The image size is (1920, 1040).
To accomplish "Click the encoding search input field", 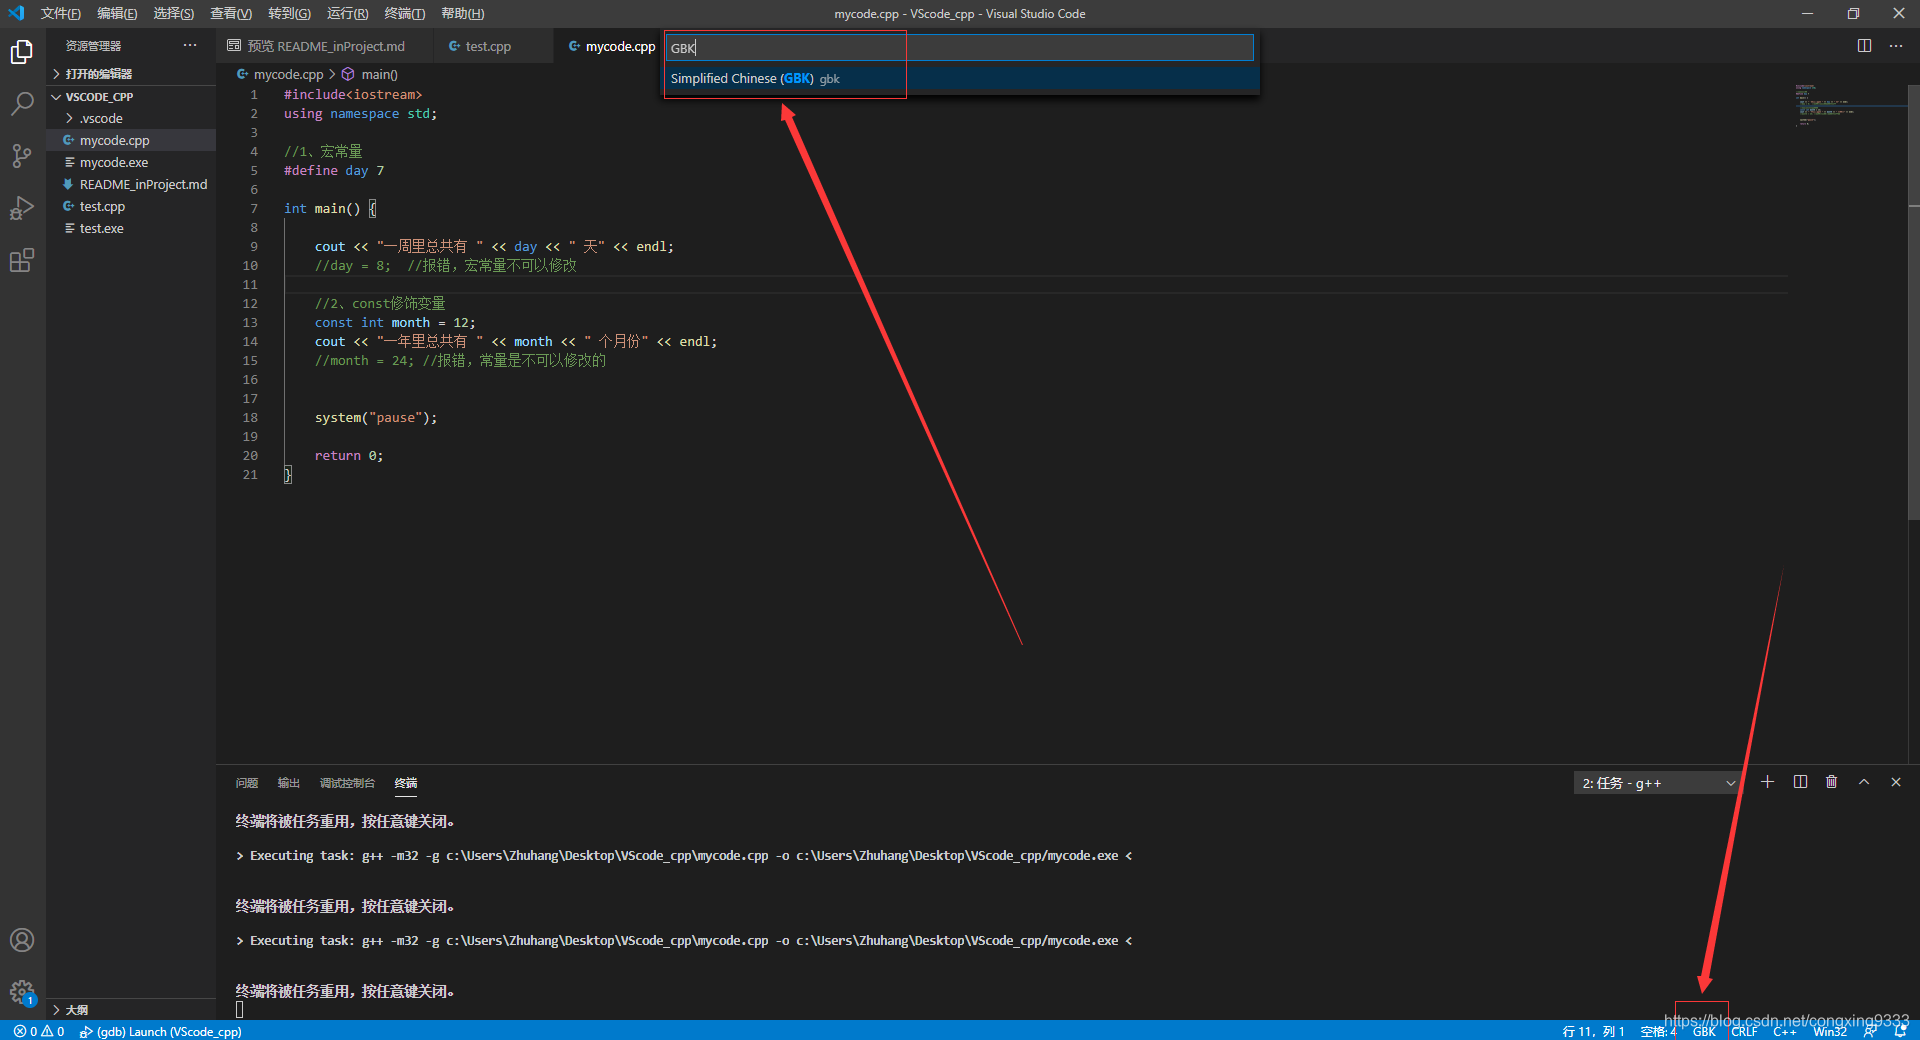I will pos(960,48).
